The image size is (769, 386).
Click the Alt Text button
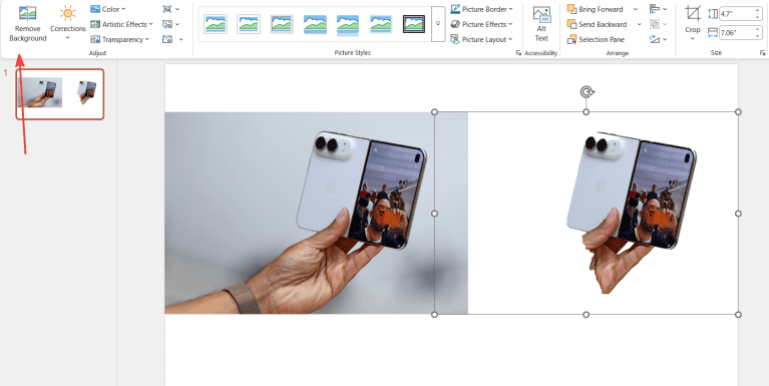point(541,24)
